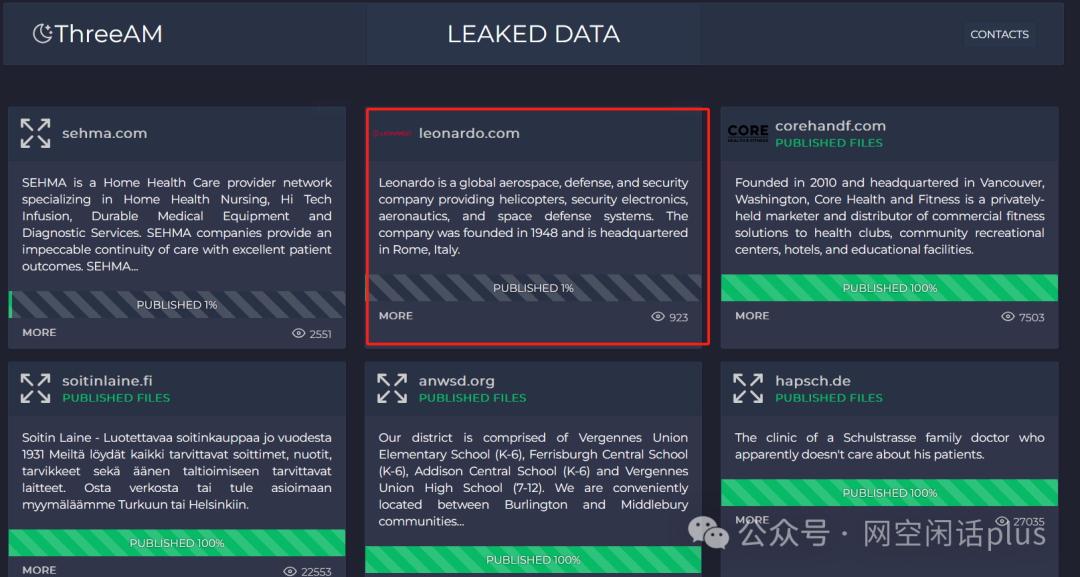This screenshot has width=1080, height=577.
Task: Open MORE on the sehma.com card
Action: 39,333
